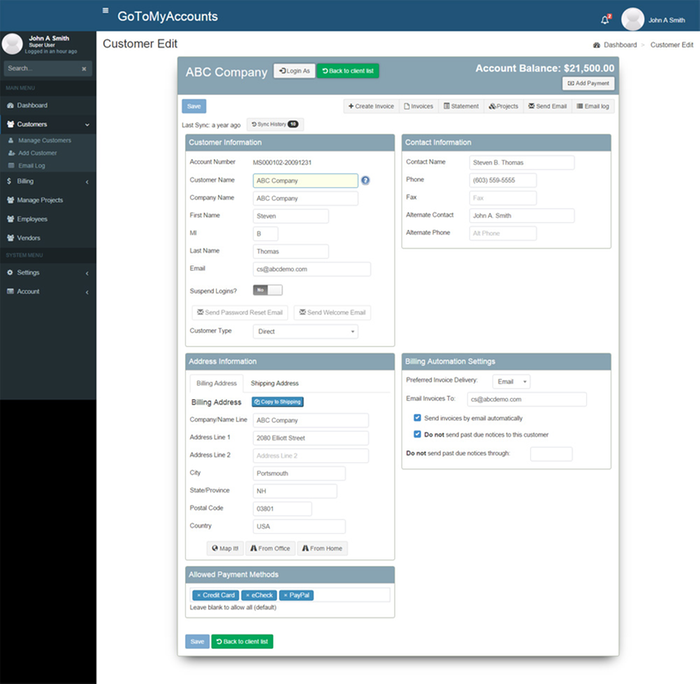The image size is (700, 684).
Task: Click the top Save button
Action: [194, 106]
